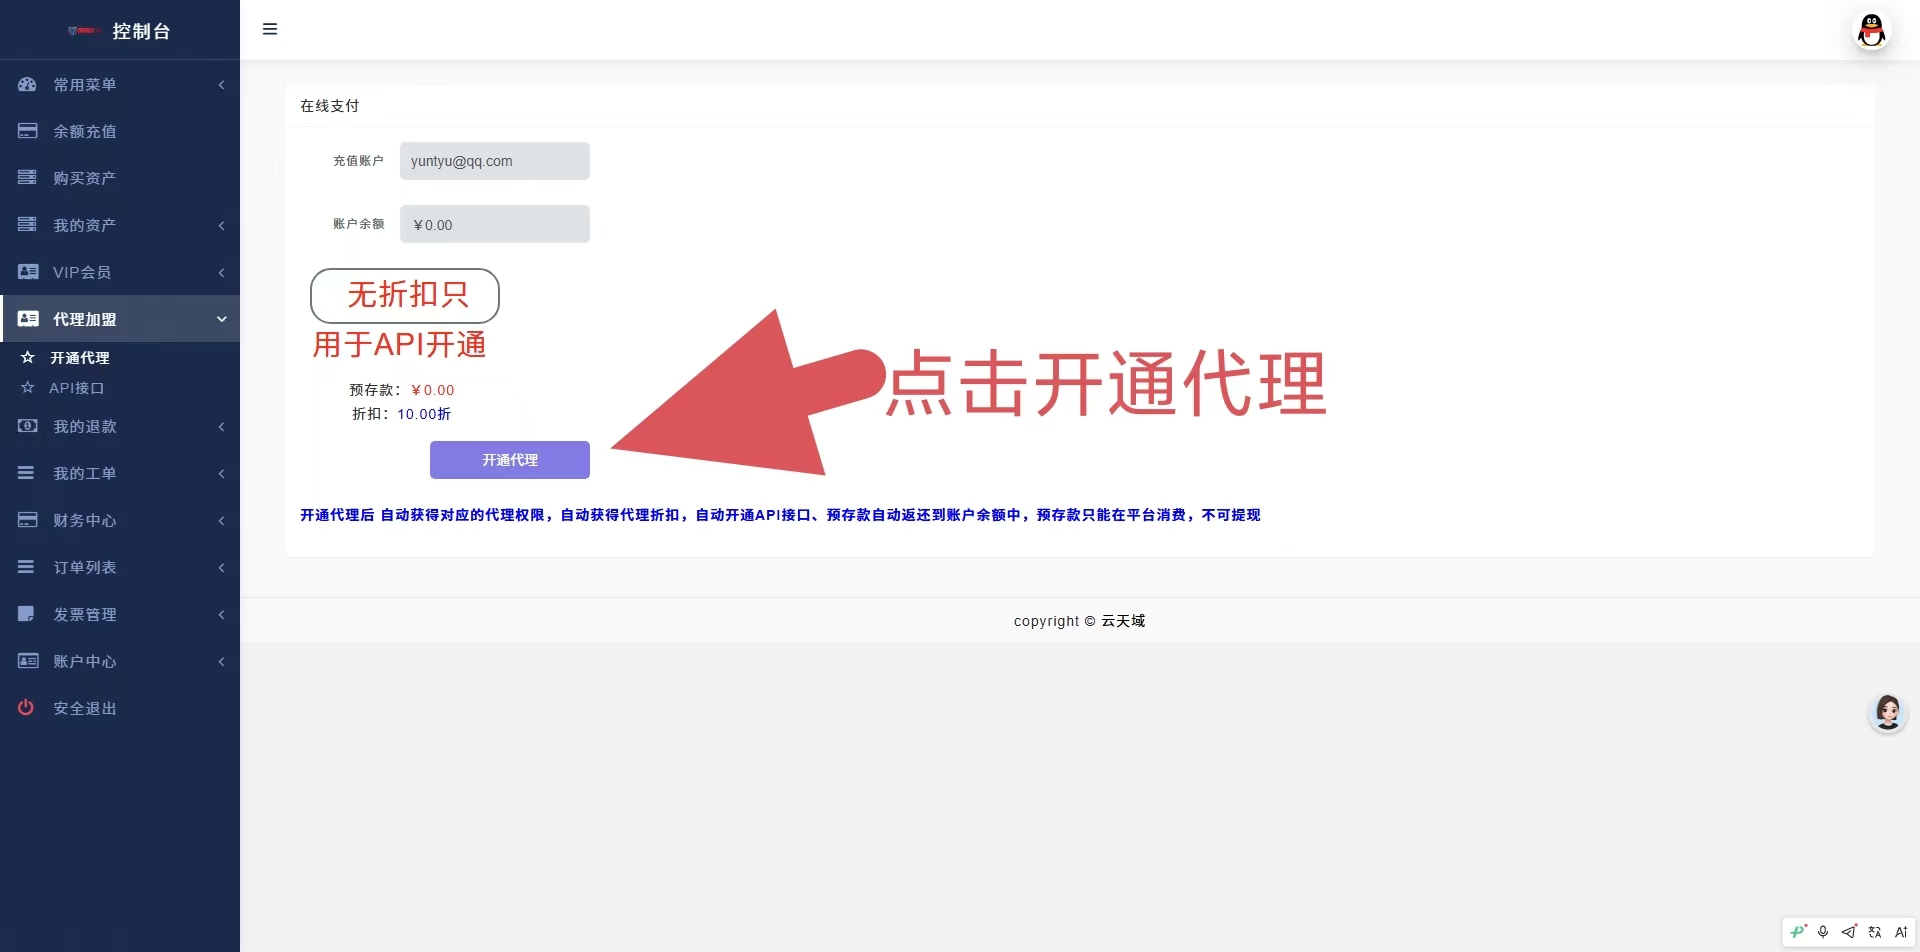Click the 我的资产 server icon
The width and height of the screenshot is (1920, 952).
point(27,224)
